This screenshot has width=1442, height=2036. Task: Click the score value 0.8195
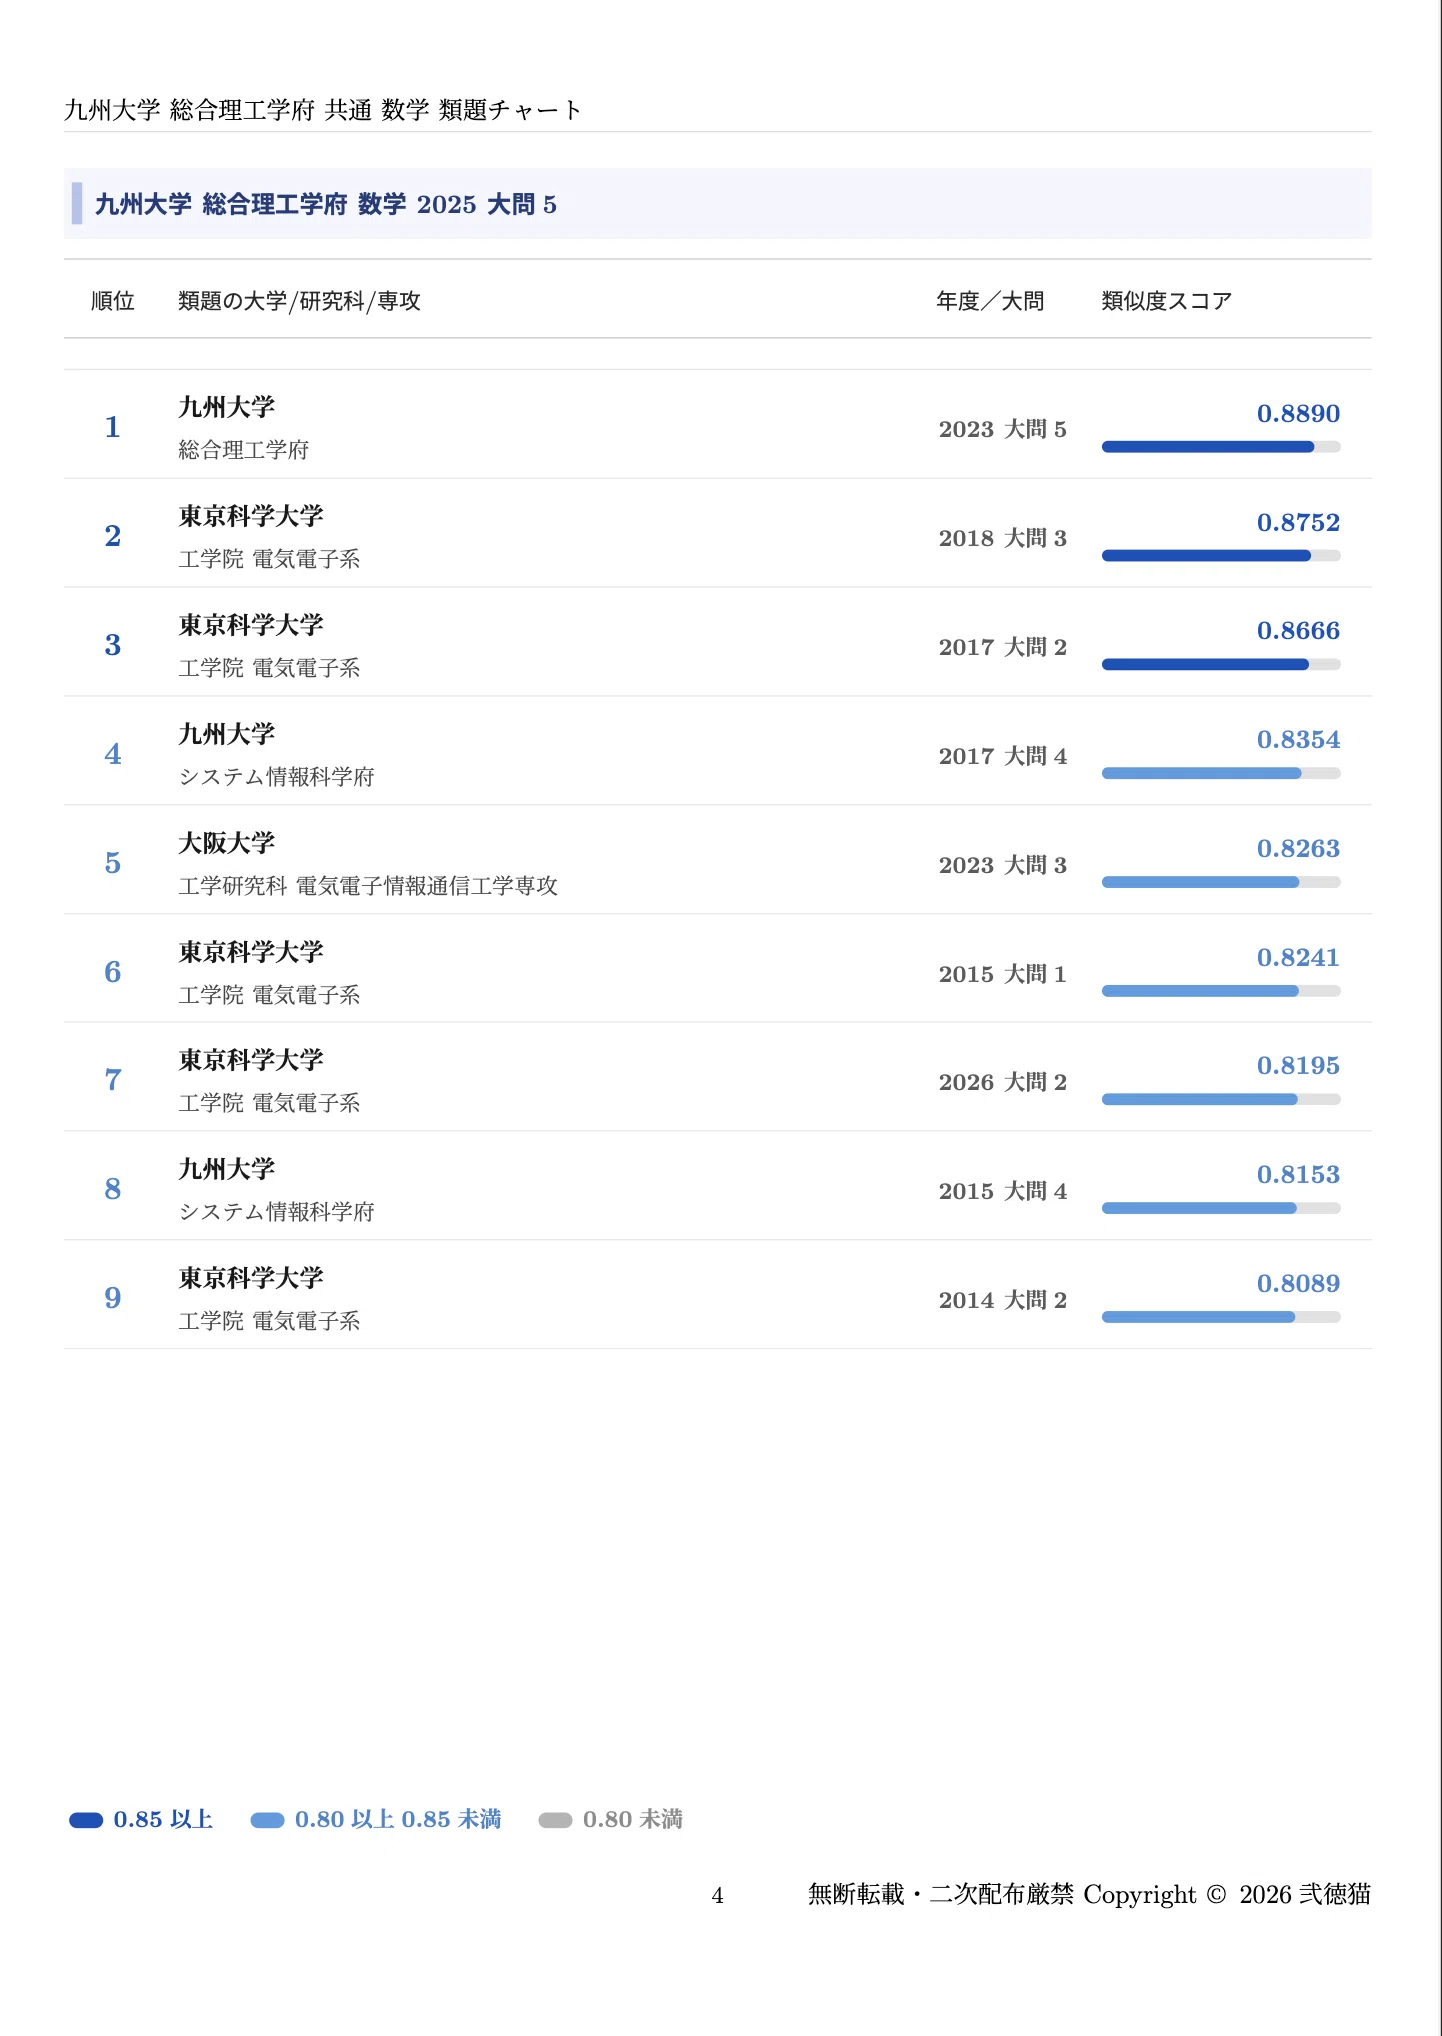(1298, 1066)
